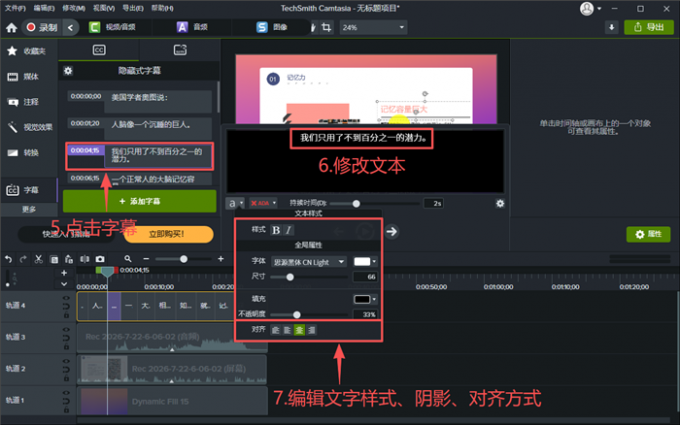Add a new track with plus icon
This screenshot has width=680, height=425.
[x=64, y=273]
